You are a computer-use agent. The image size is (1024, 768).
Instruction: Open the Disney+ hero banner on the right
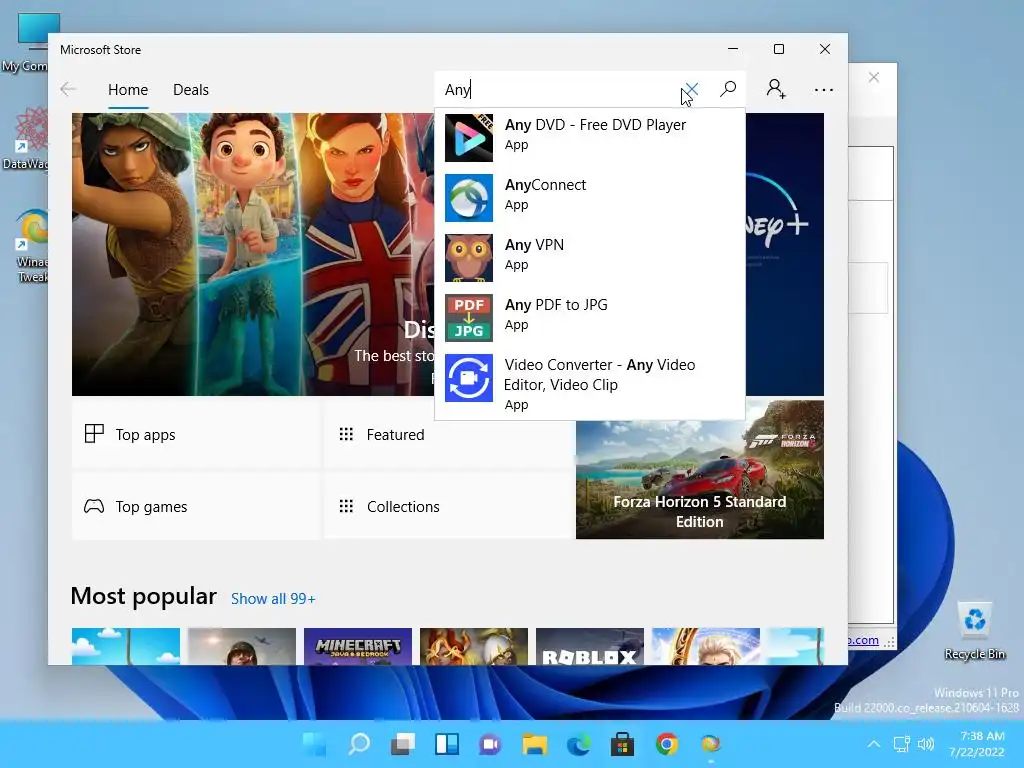point(784,255)
